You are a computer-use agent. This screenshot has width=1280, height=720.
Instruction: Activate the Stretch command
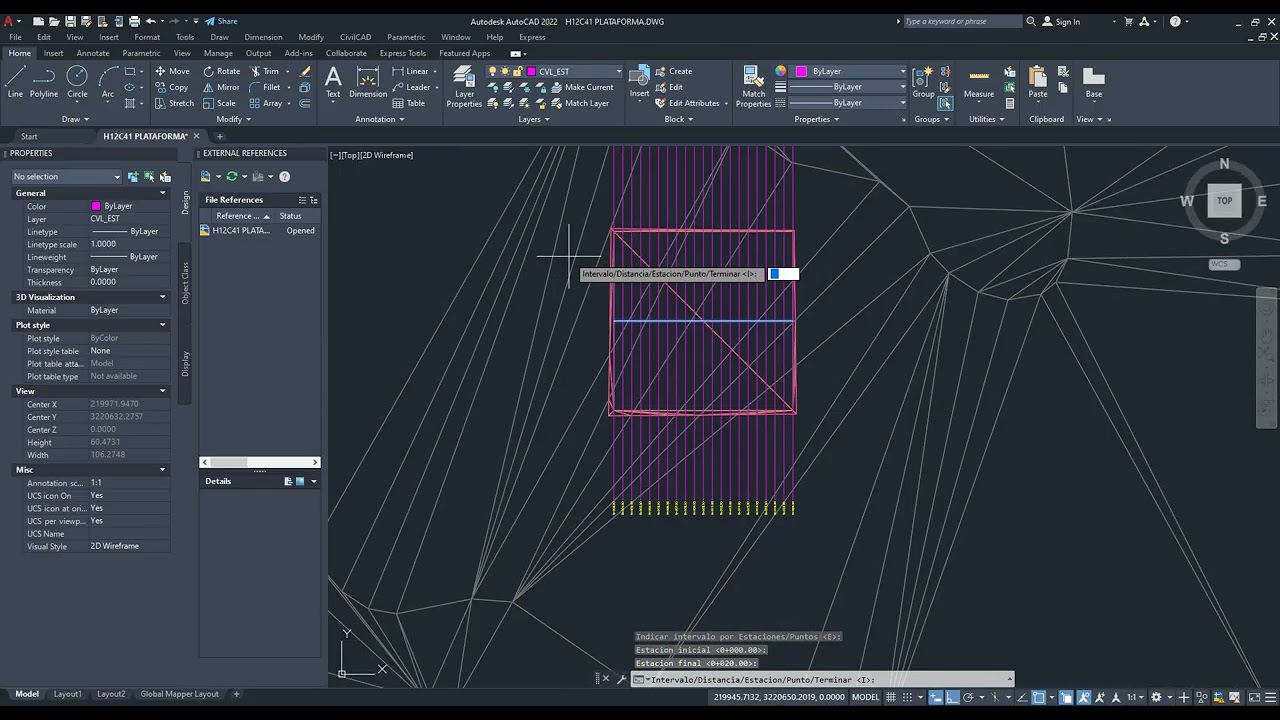click(174, 103)
